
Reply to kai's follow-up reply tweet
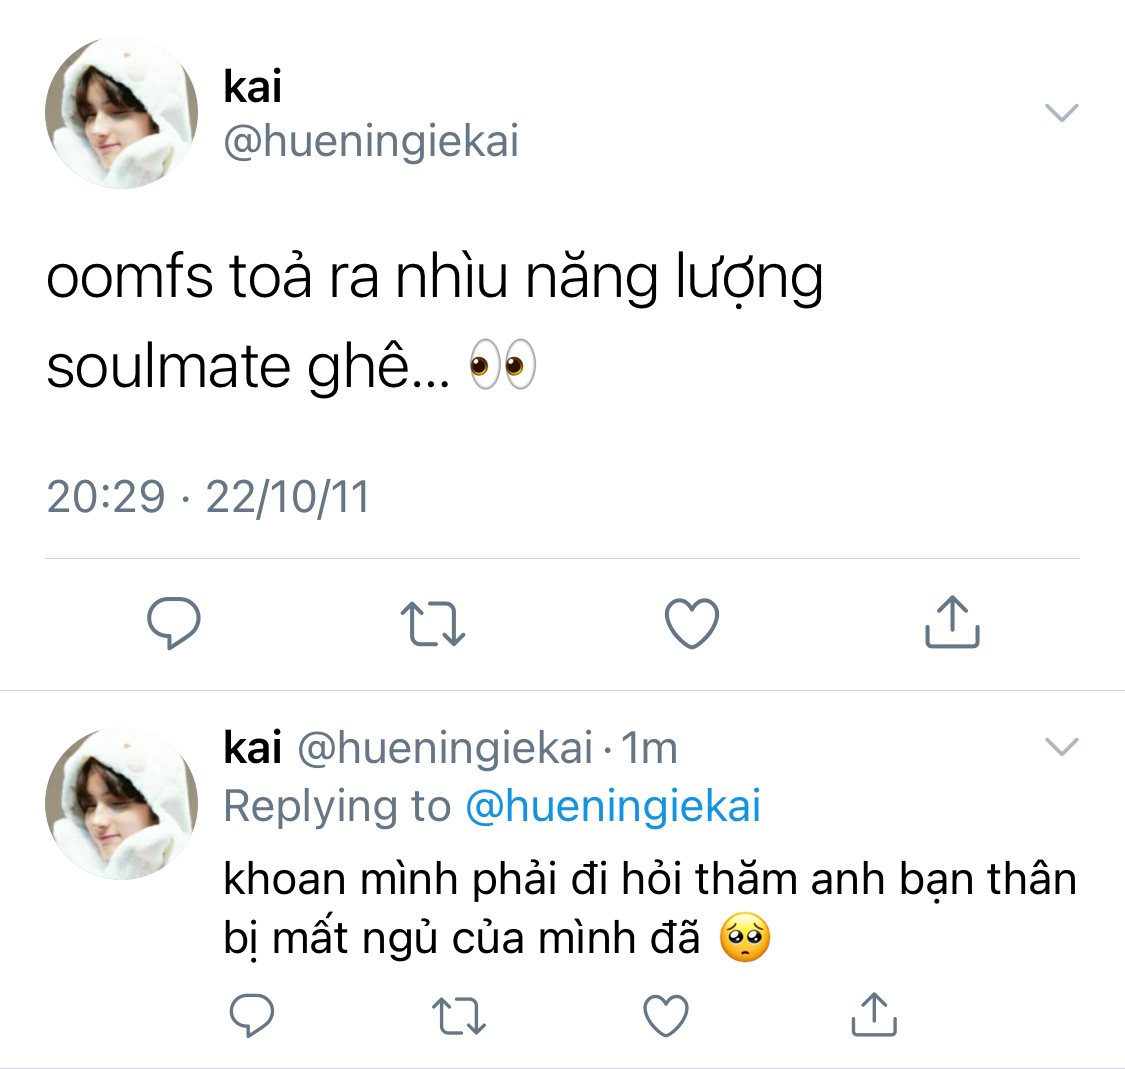click(x=252, y=1016)
